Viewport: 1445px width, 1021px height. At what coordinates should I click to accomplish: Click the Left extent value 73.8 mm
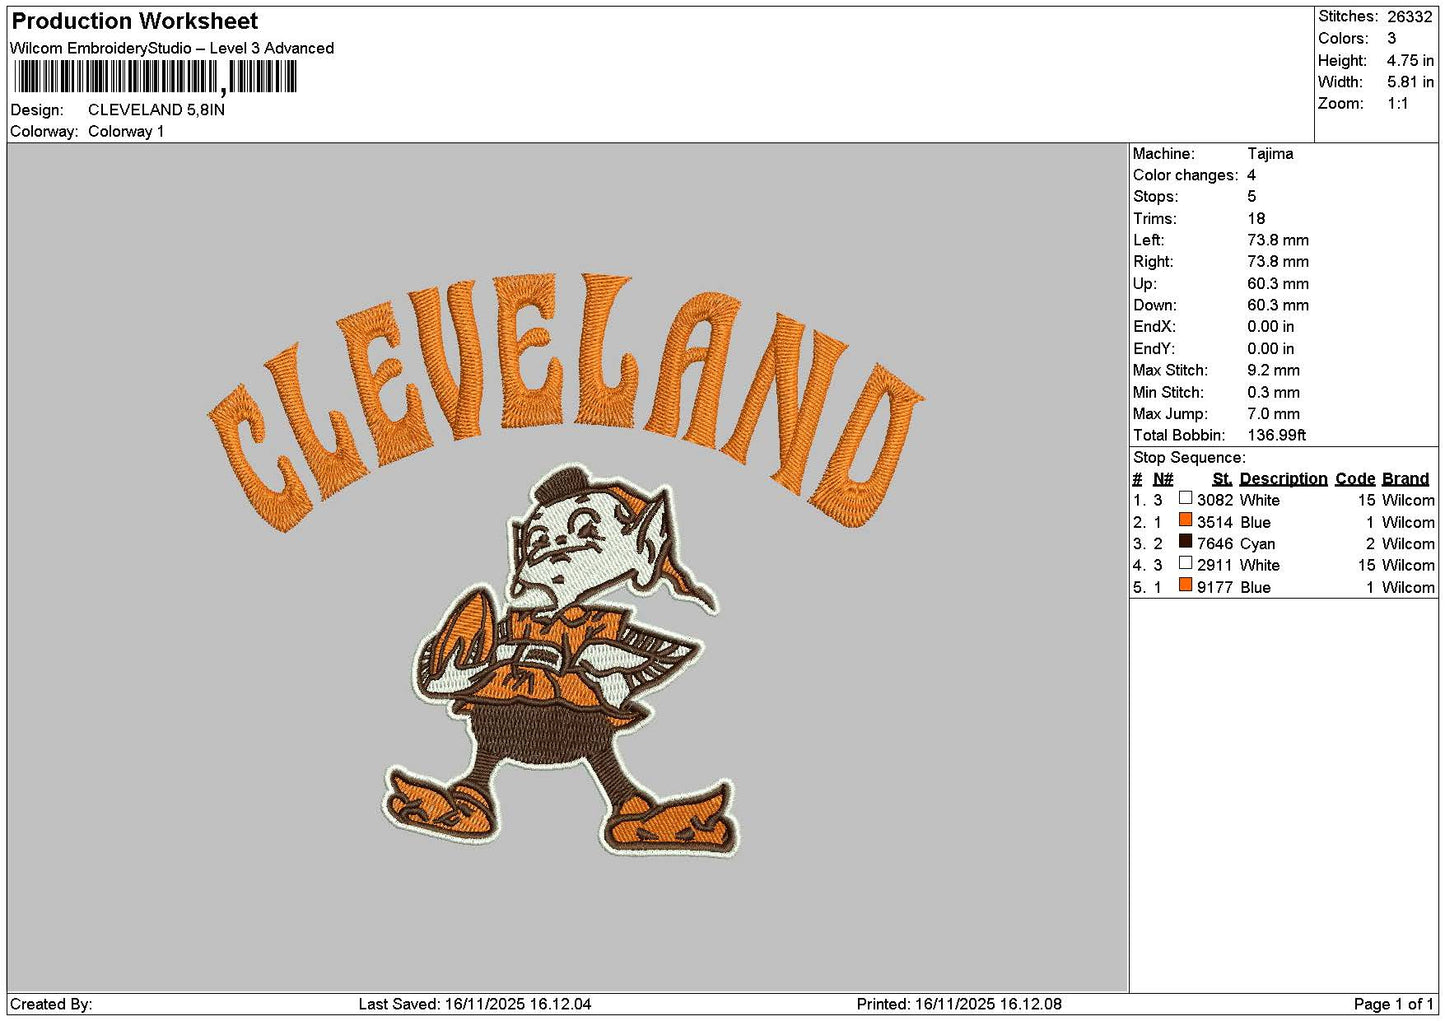click(x=1278, y=240)
